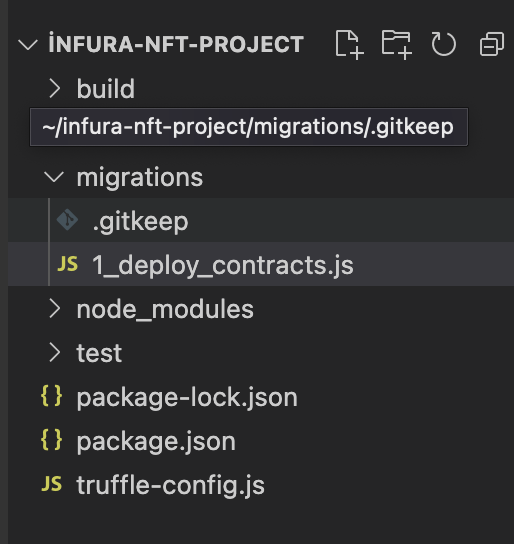Screen dimensions: 514x544
Task: Expand the test folder chevron
Action: click(x=55, y=352)
